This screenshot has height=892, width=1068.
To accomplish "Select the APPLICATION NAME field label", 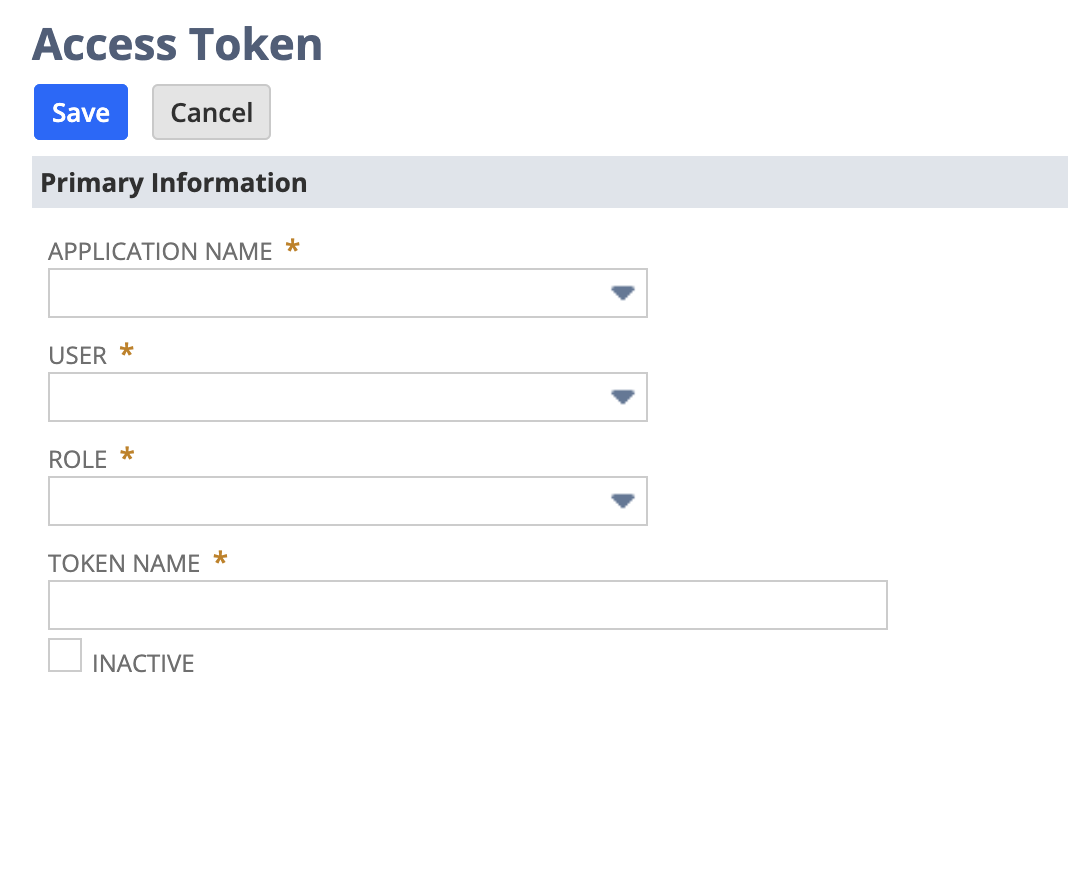I will [160, 252].
